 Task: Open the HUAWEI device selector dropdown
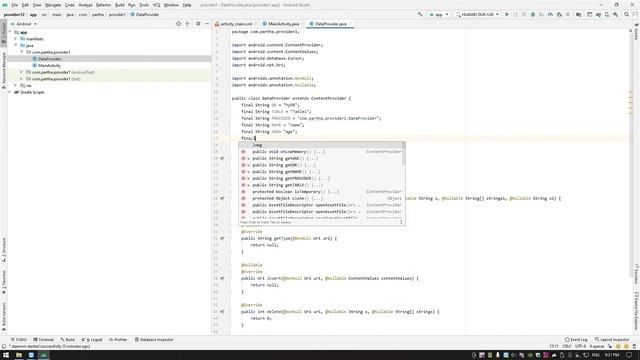[478, 14]
